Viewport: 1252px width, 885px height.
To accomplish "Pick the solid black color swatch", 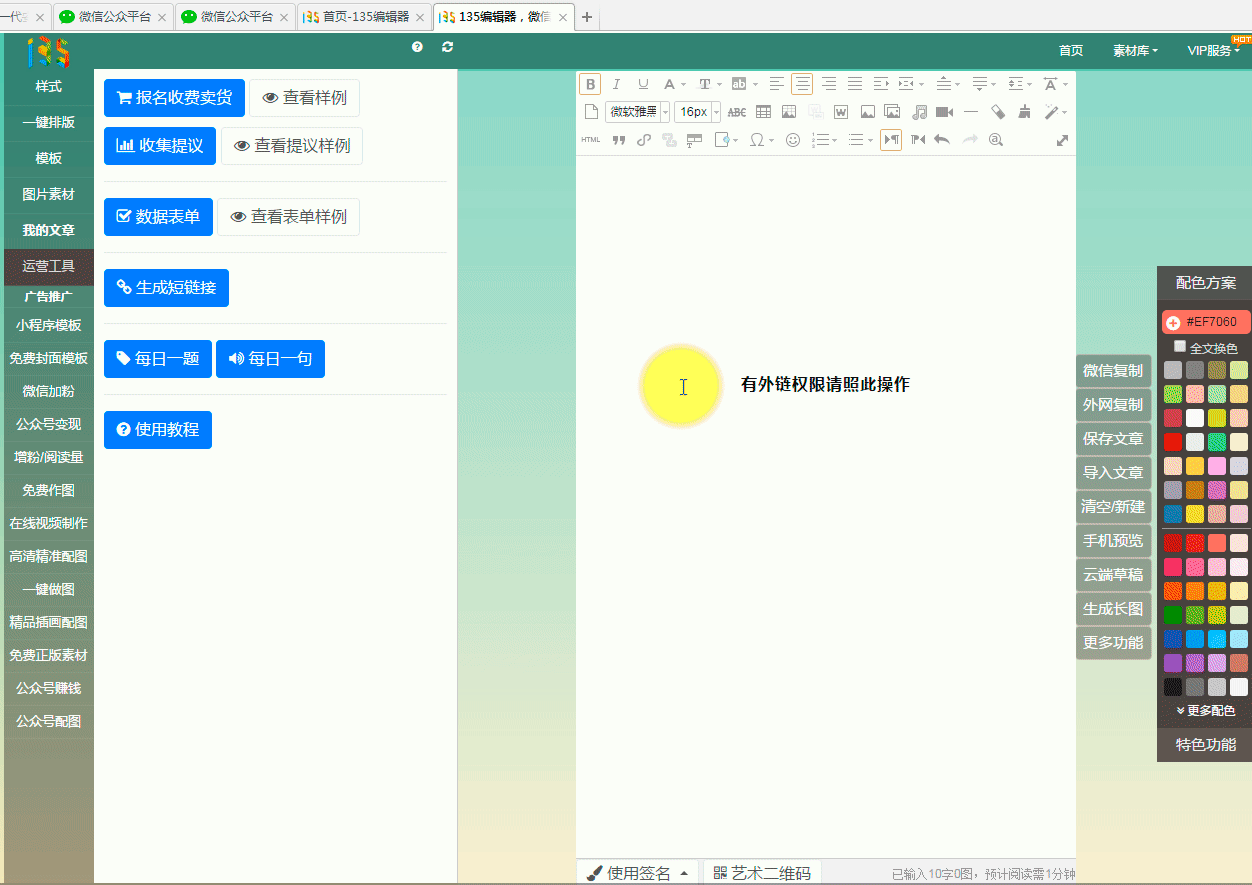I will click(1173, 687).
